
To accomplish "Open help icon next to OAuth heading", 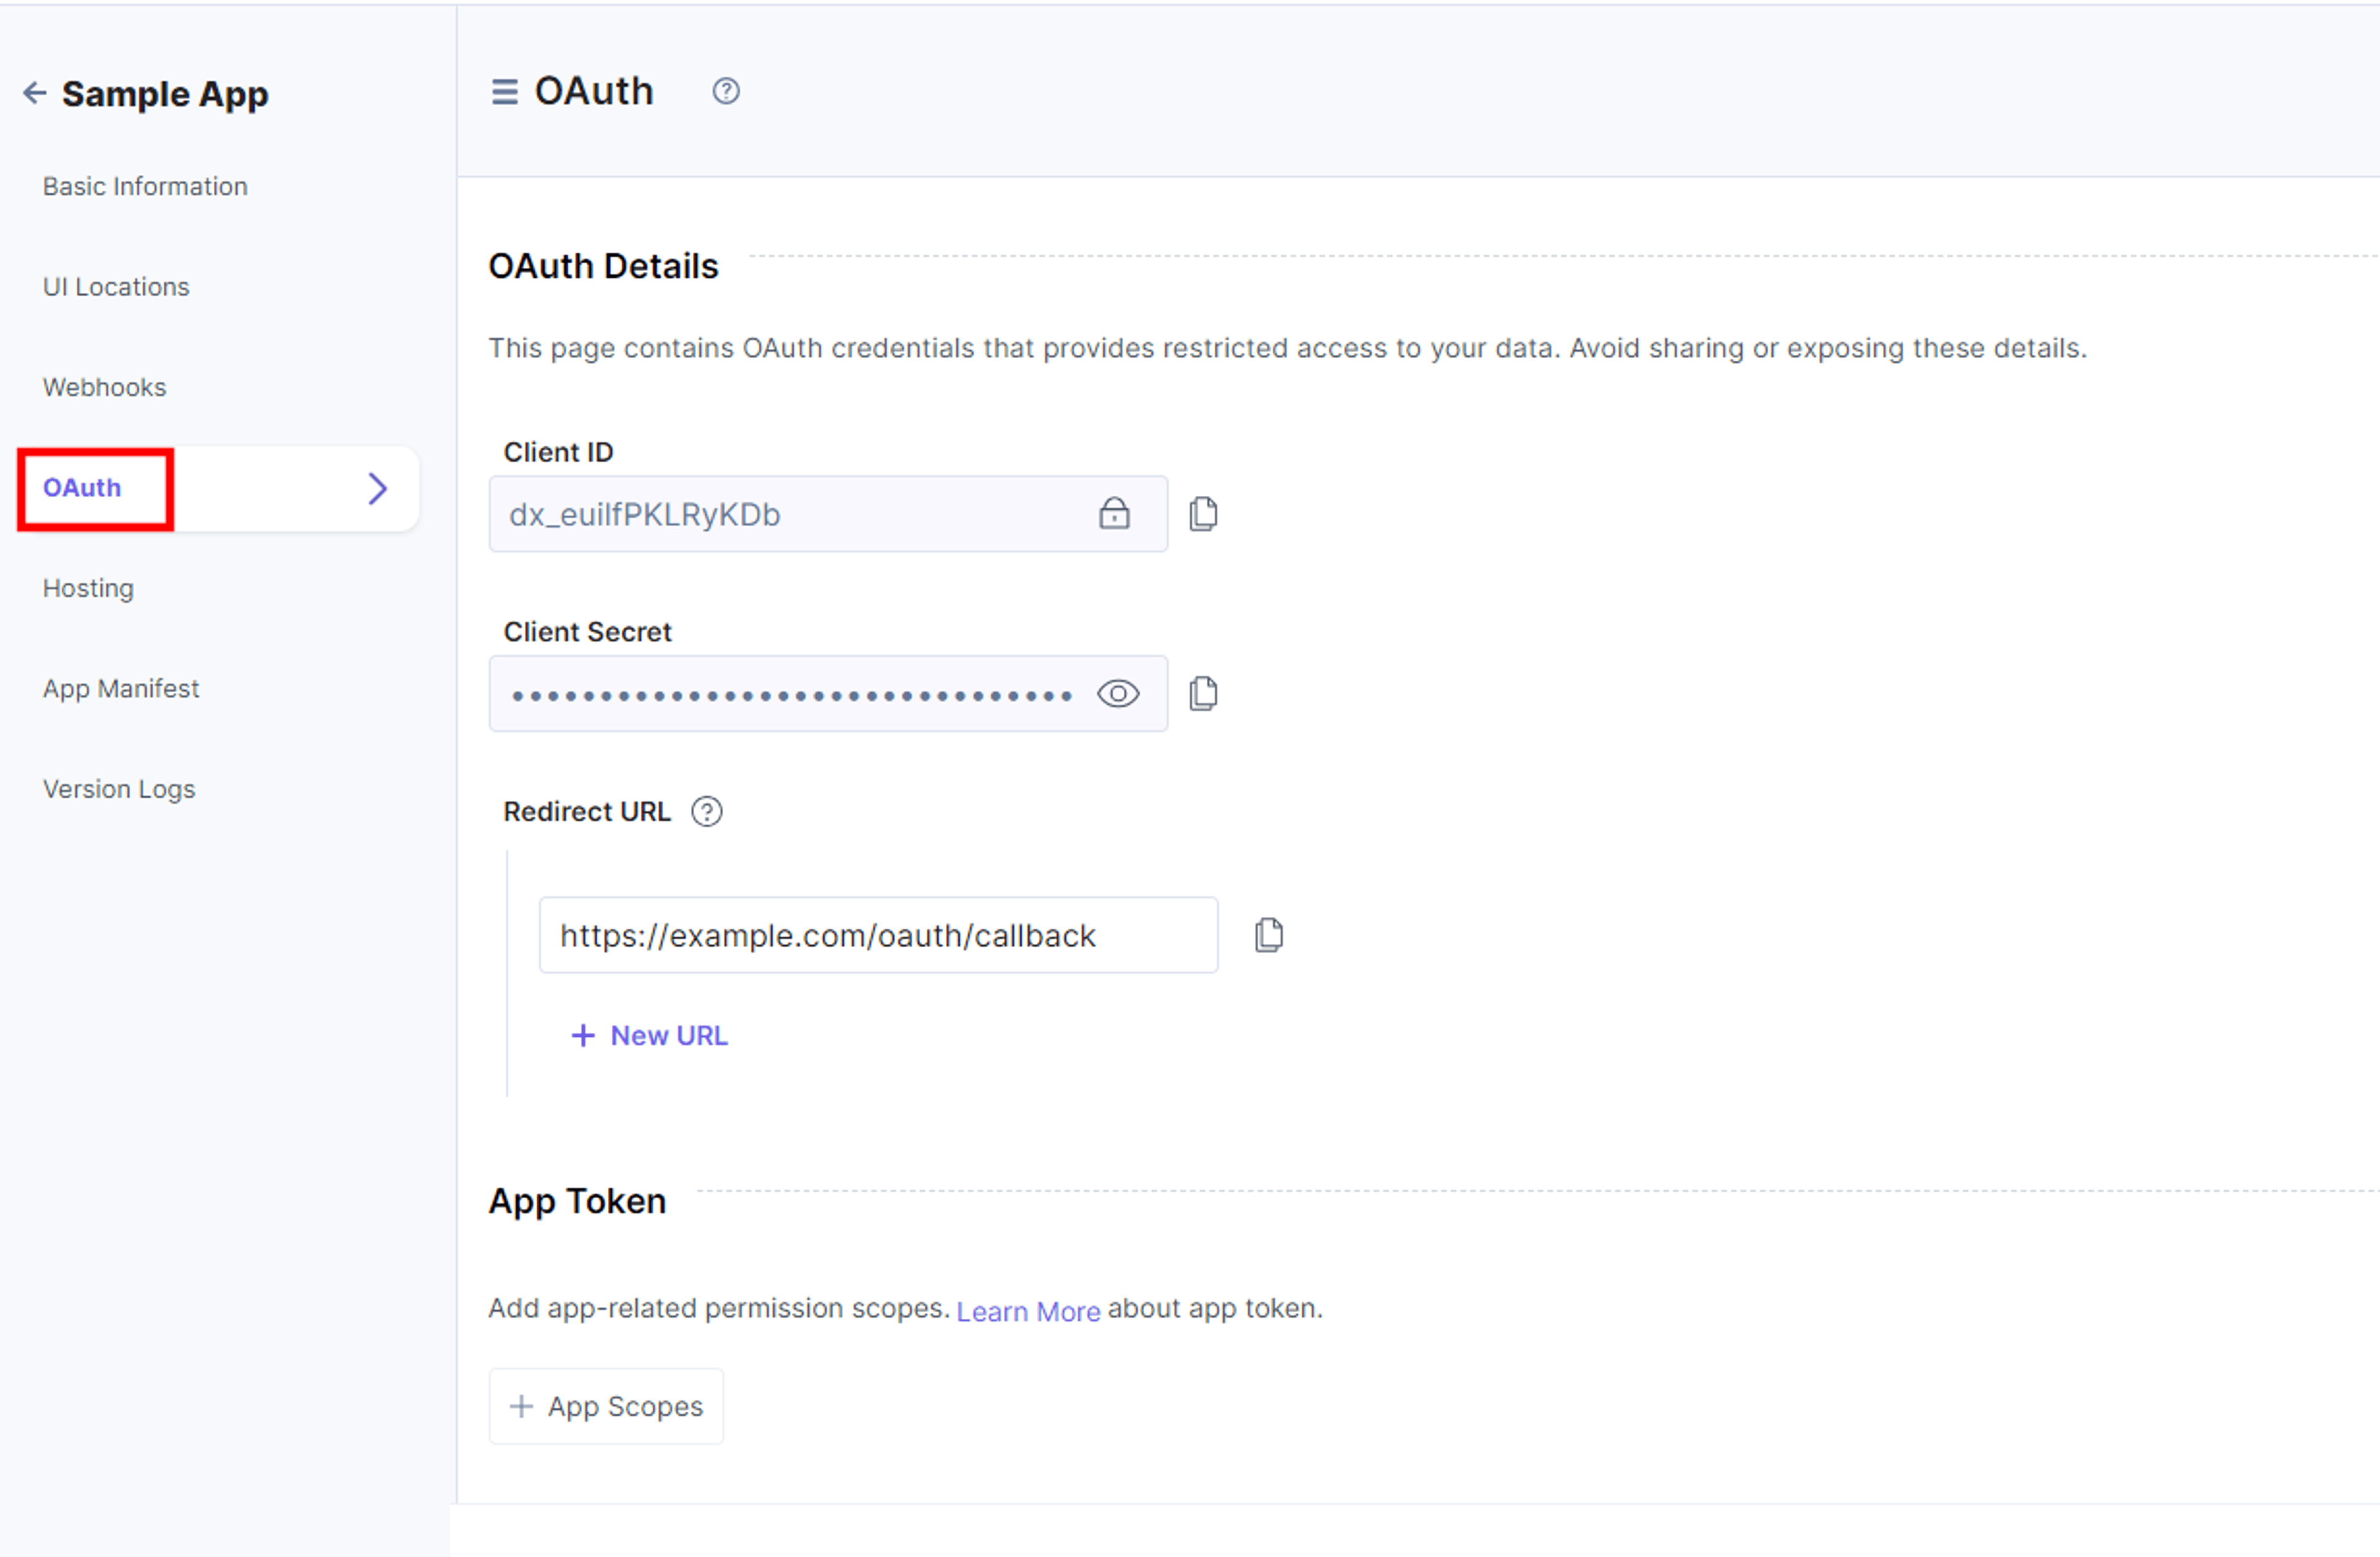I will coord(726,91).
